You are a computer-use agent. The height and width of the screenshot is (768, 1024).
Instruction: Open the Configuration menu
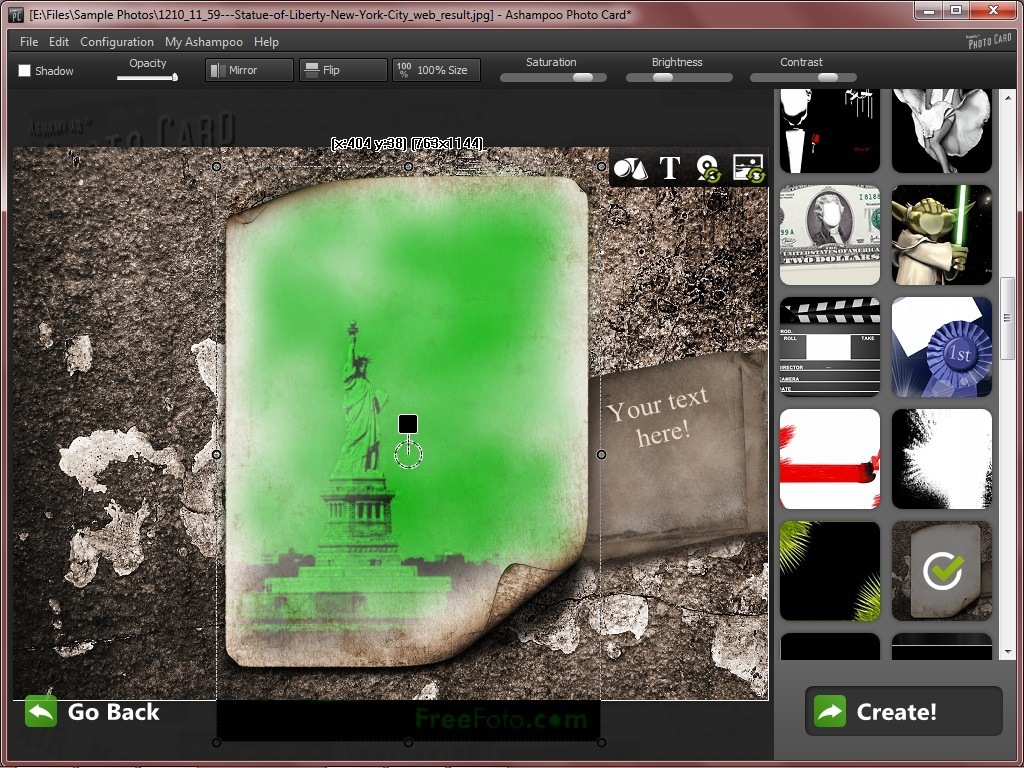[117, 42]
